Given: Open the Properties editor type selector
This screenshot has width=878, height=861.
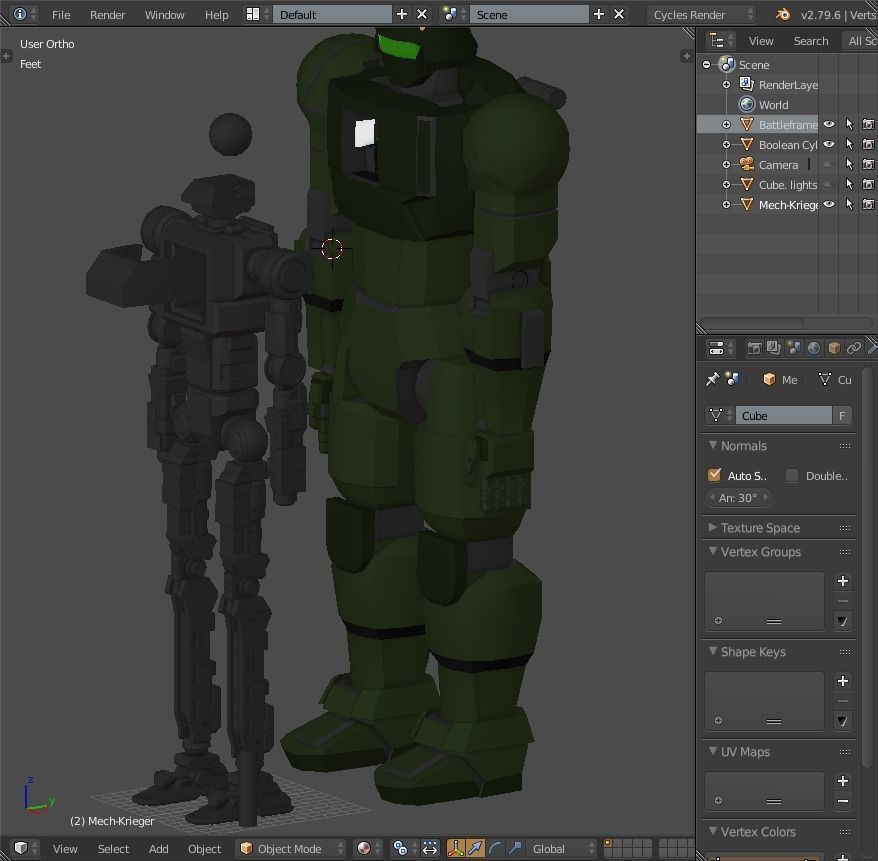Looking at the screenshot, I should (721, 348).
